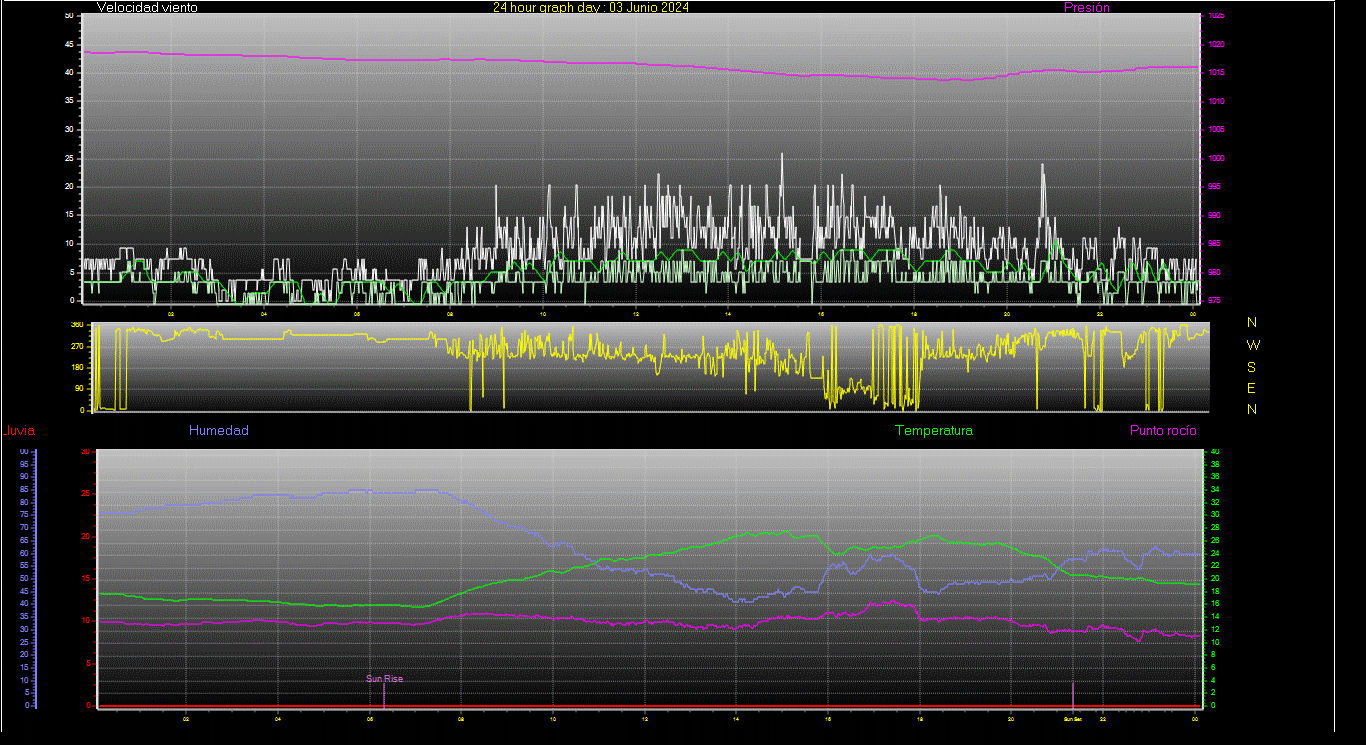Screen dimensions: 1366x745
Task: Click the 270 wind direction axis value
Action: pos(77,346)
